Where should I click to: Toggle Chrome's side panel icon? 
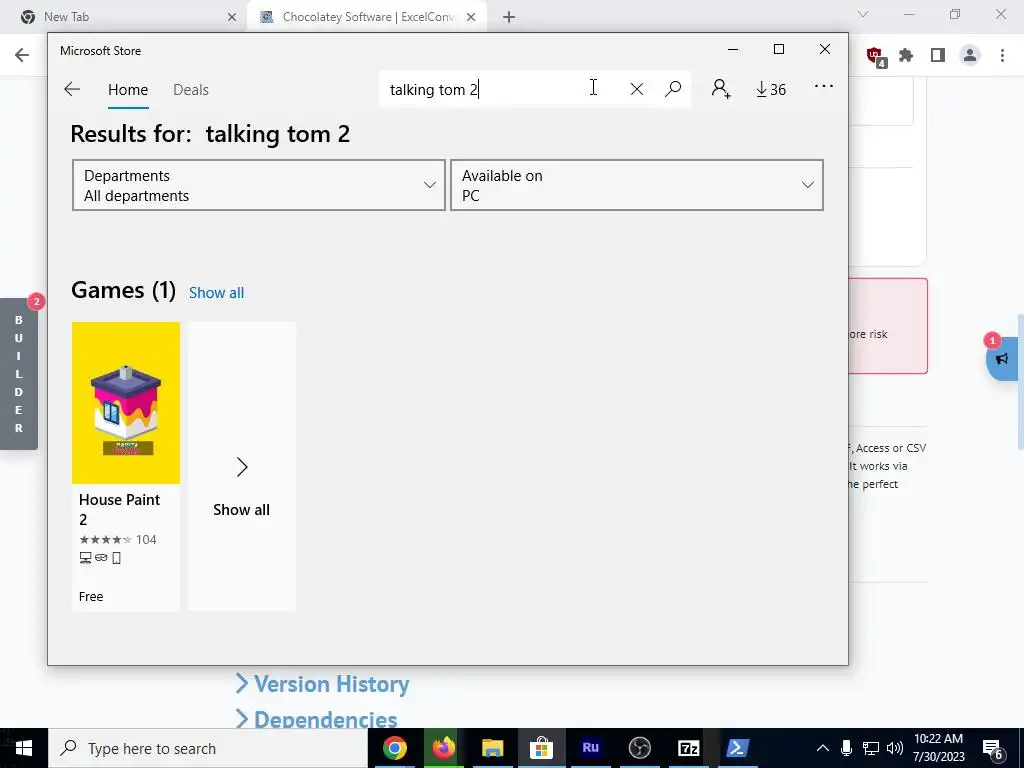pyautogui.click(x=938, y=55)
